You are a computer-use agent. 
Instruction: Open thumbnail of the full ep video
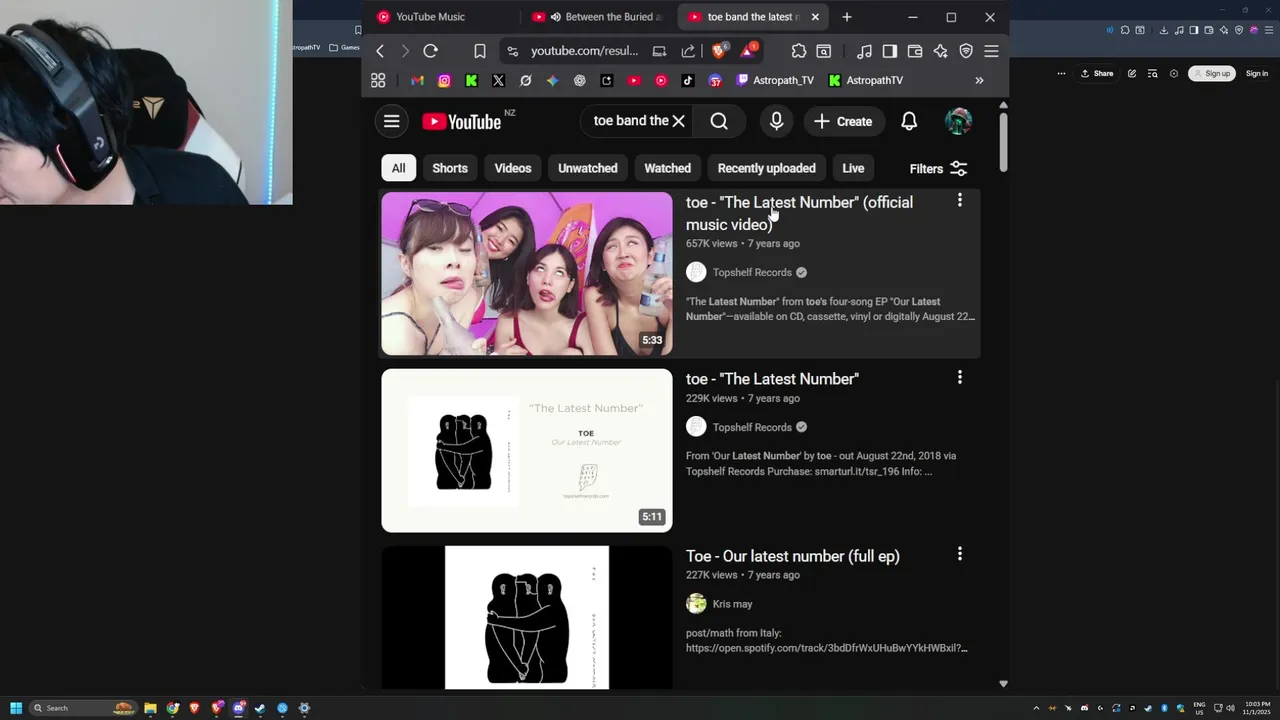(x=527, y=617)
